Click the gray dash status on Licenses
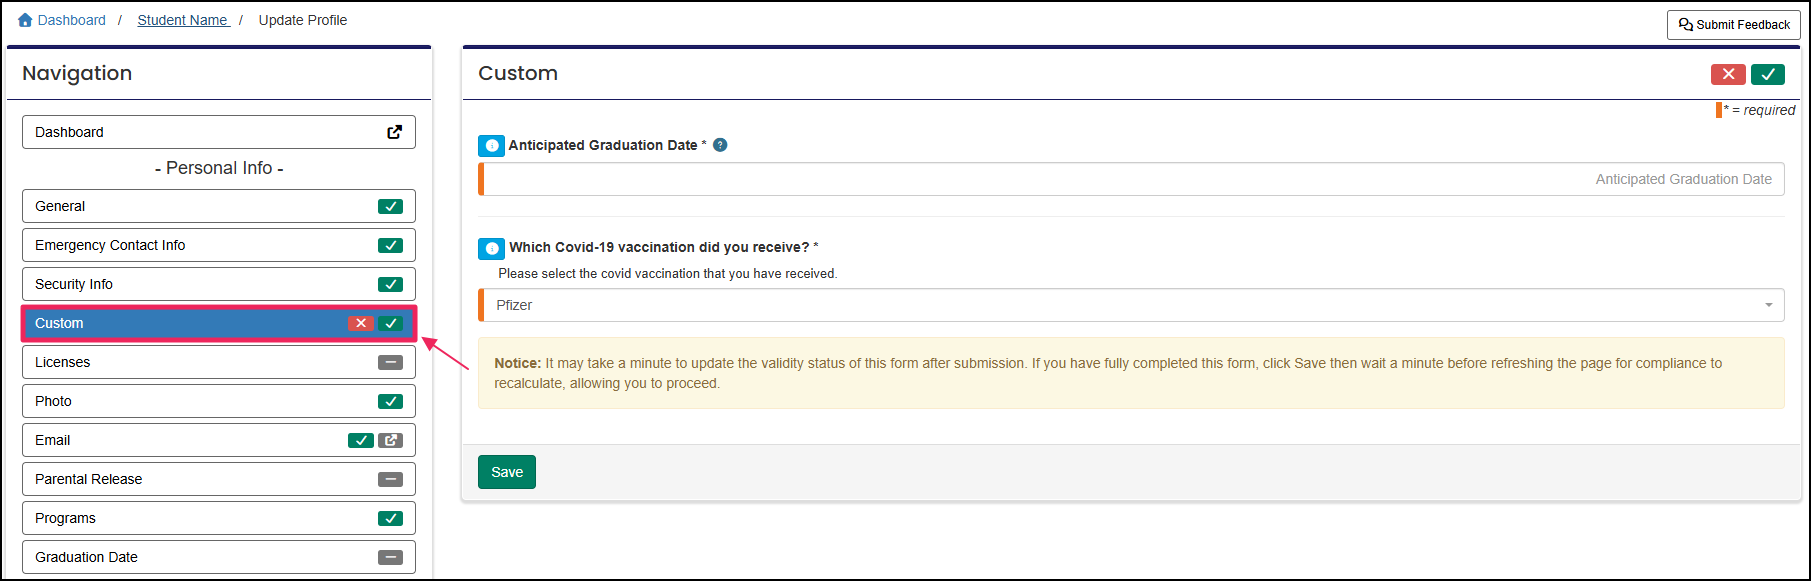 390,362
